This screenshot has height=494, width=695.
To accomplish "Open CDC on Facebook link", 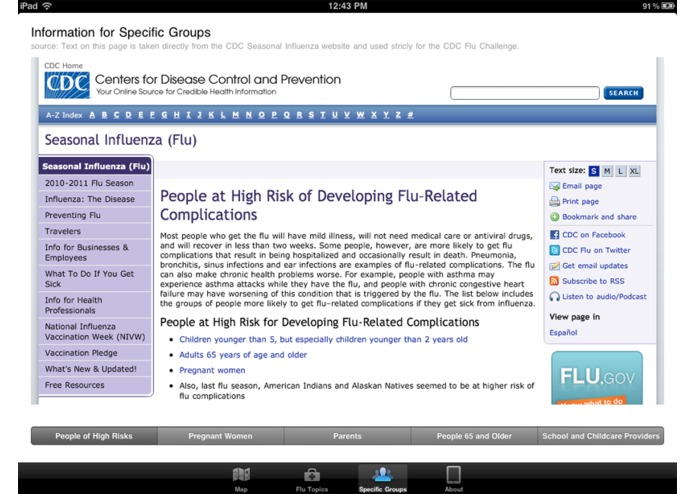I will tap(593, 235).
